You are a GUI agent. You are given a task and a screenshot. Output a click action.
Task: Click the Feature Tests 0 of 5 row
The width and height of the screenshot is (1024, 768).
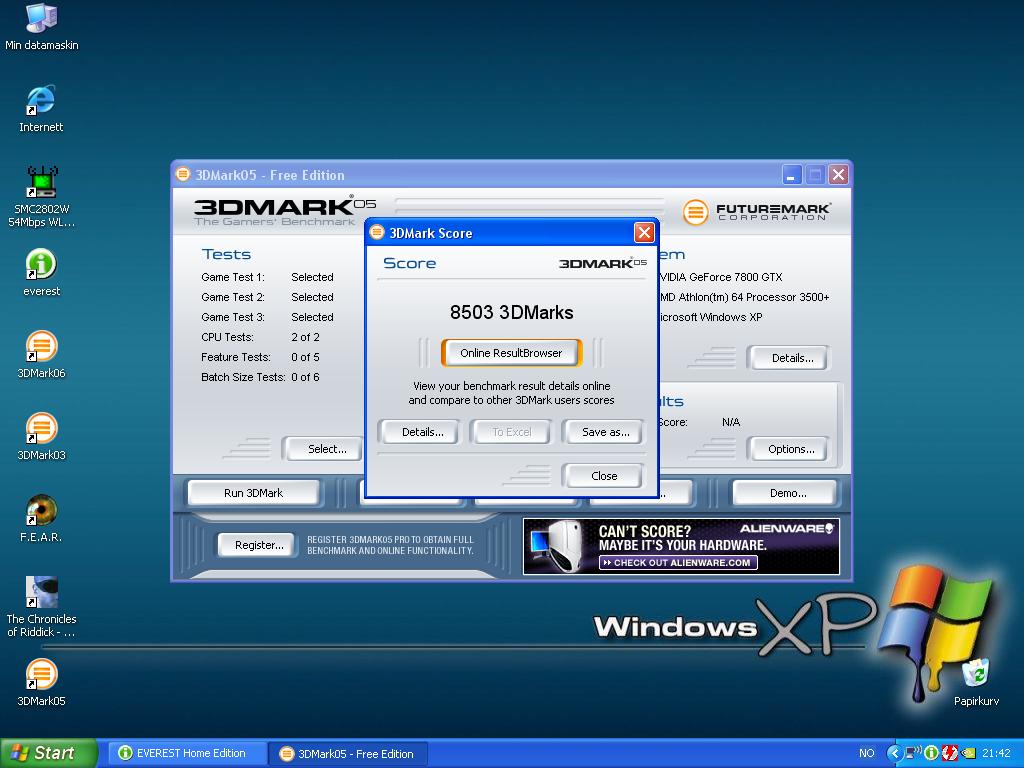click(x=260, y=357)
